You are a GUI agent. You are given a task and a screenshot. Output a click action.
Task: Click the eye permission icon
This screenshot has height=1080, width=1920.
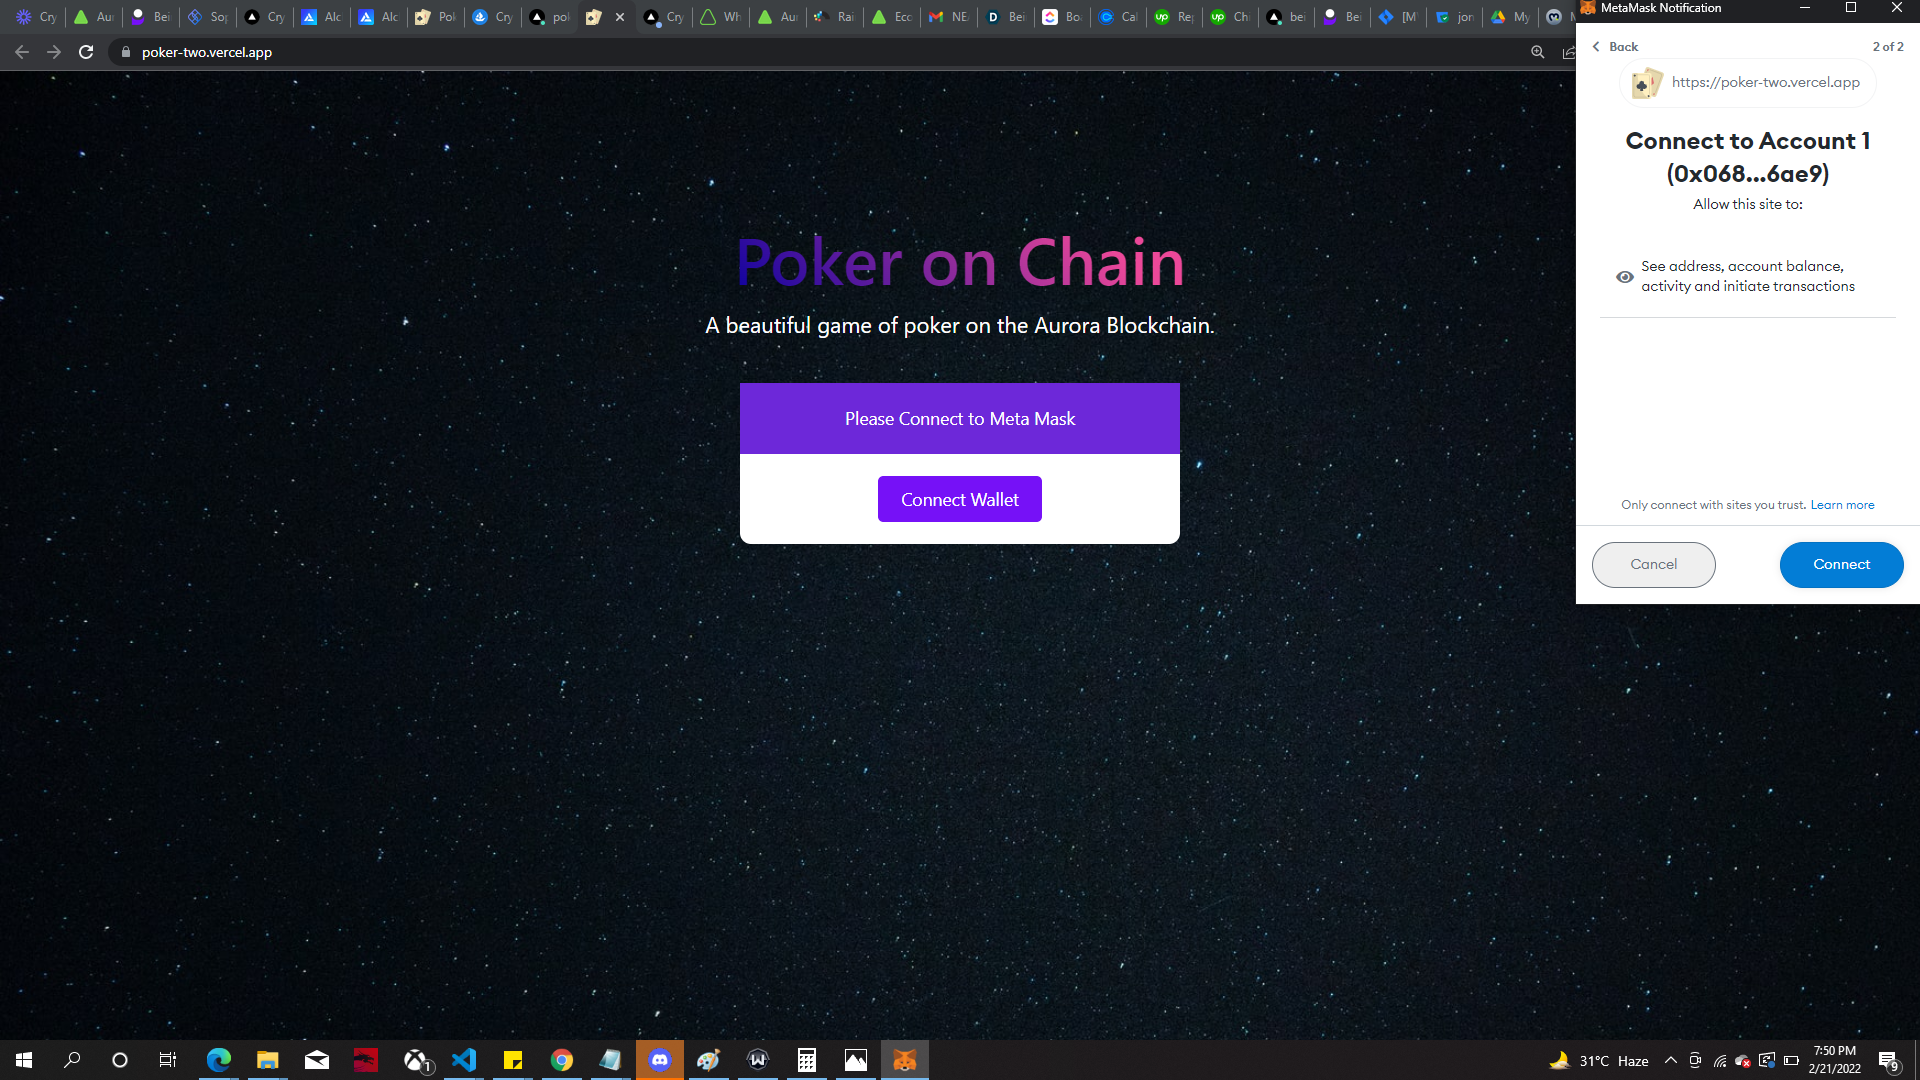point(1625,277)
